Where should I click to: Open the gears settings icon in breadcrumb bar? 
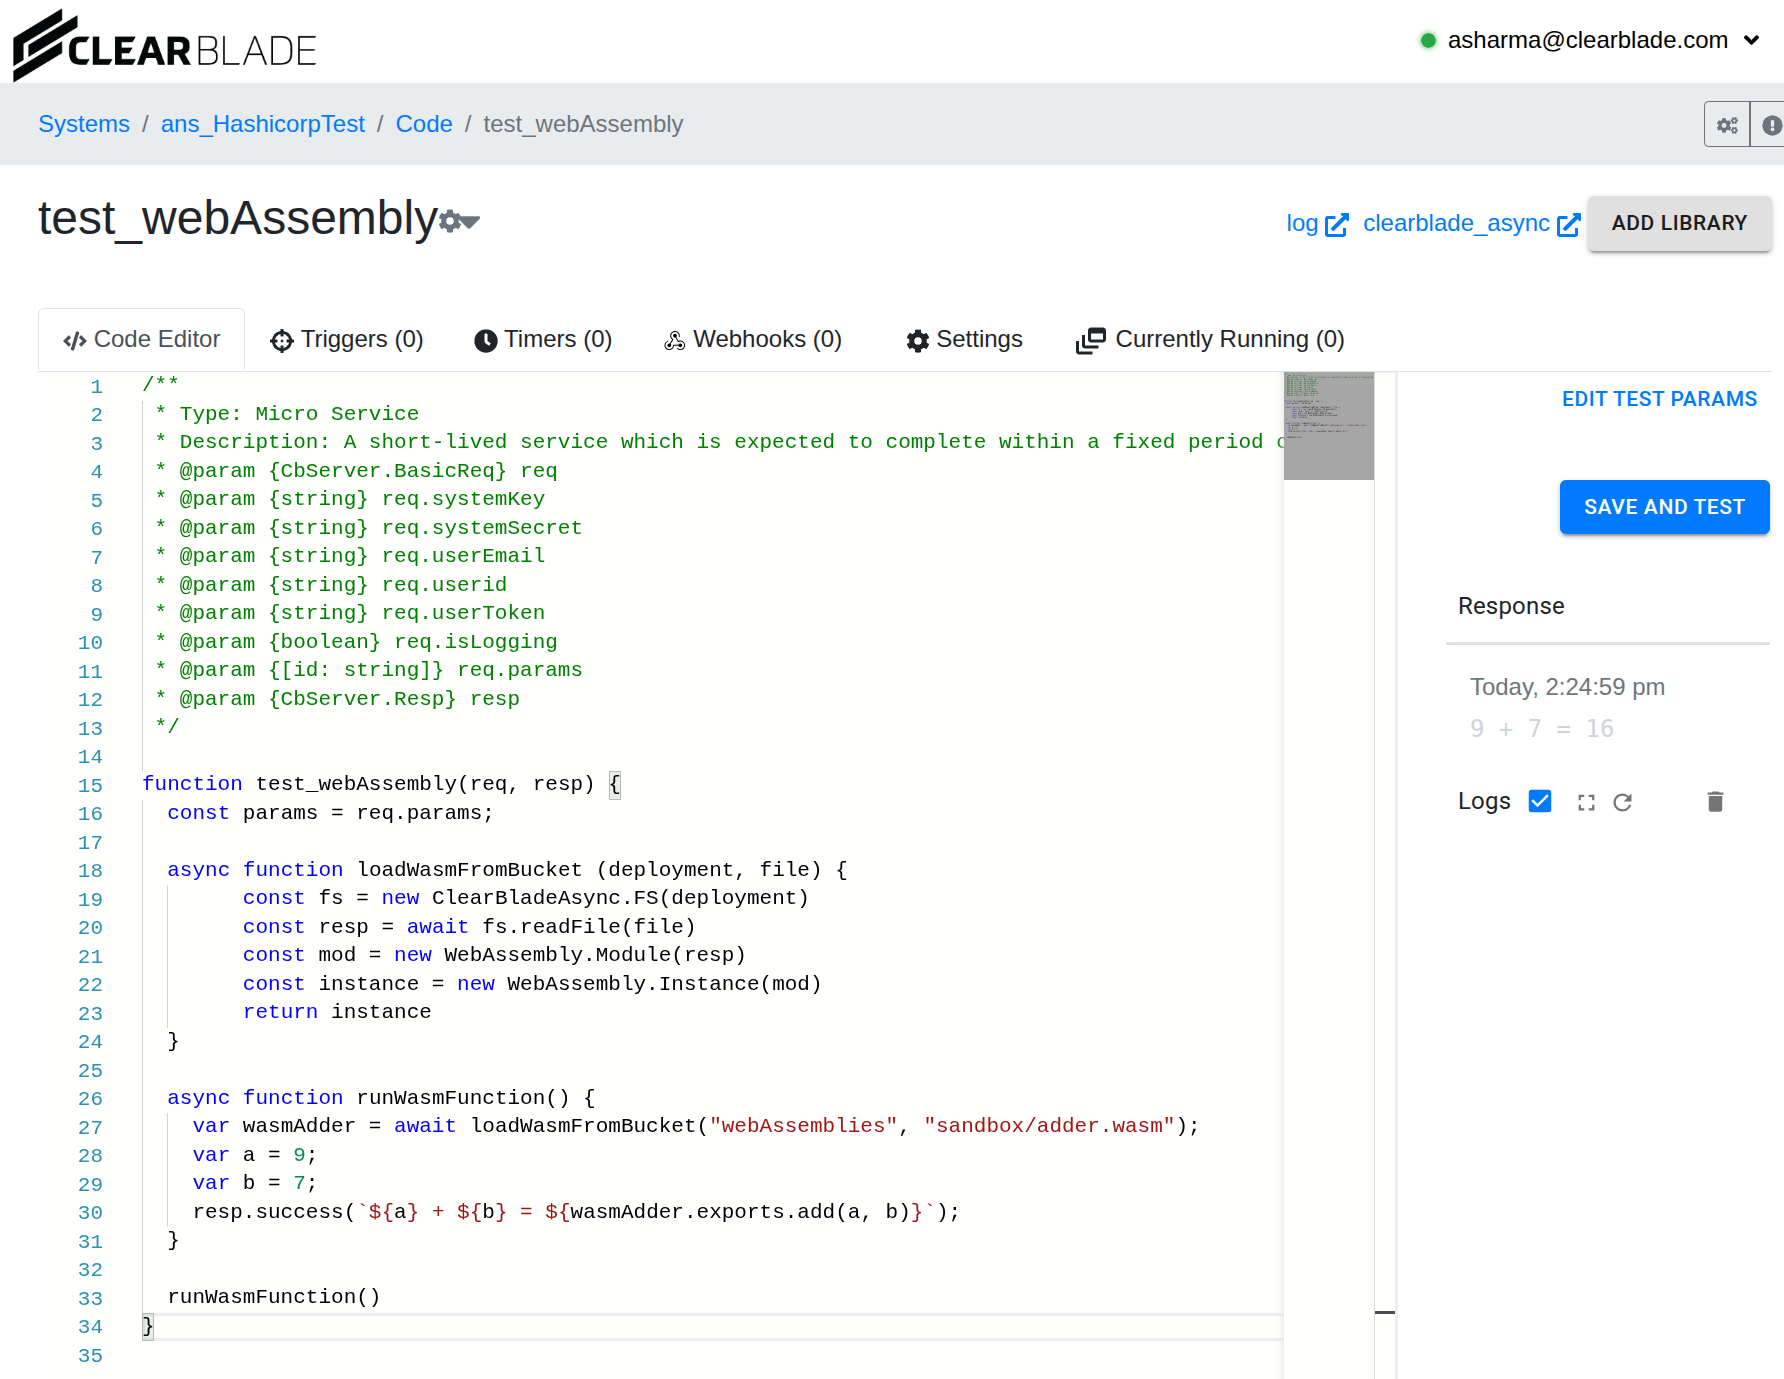click(x=1727, y=125)
